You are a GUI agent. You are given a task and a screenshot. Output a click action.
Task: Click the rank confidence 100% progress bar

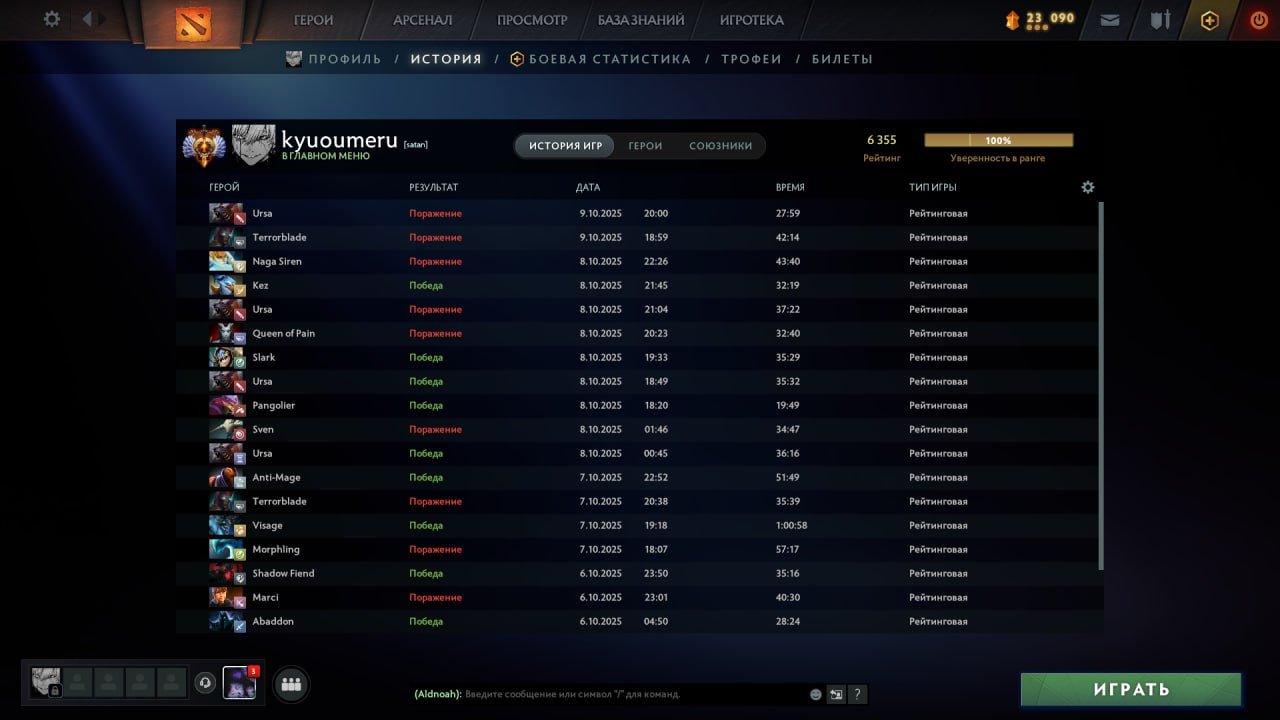point(998,141)
